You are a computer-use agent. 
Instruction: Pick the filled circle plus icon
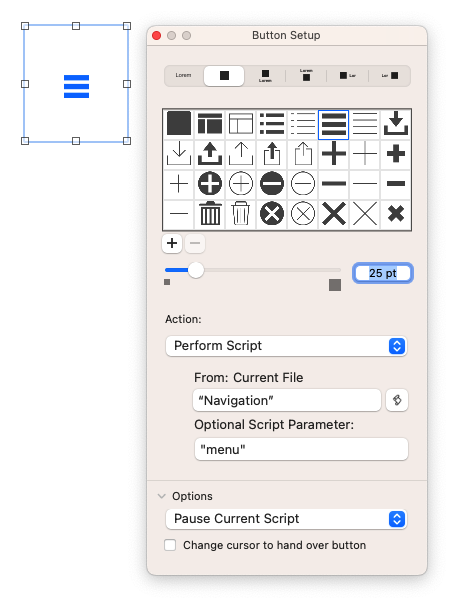[x=210, y=183]
